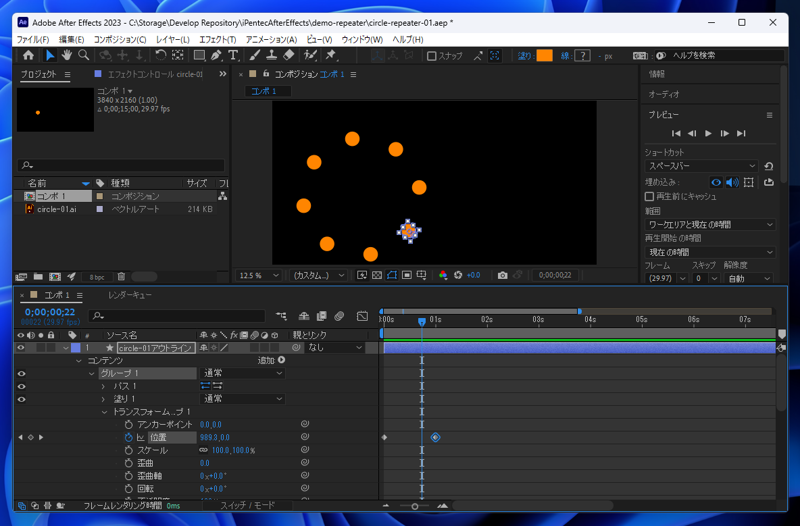Viewport: 800px width, 526px height.
Task: Delete selected project item with trash icon
Action: point(121,277)
